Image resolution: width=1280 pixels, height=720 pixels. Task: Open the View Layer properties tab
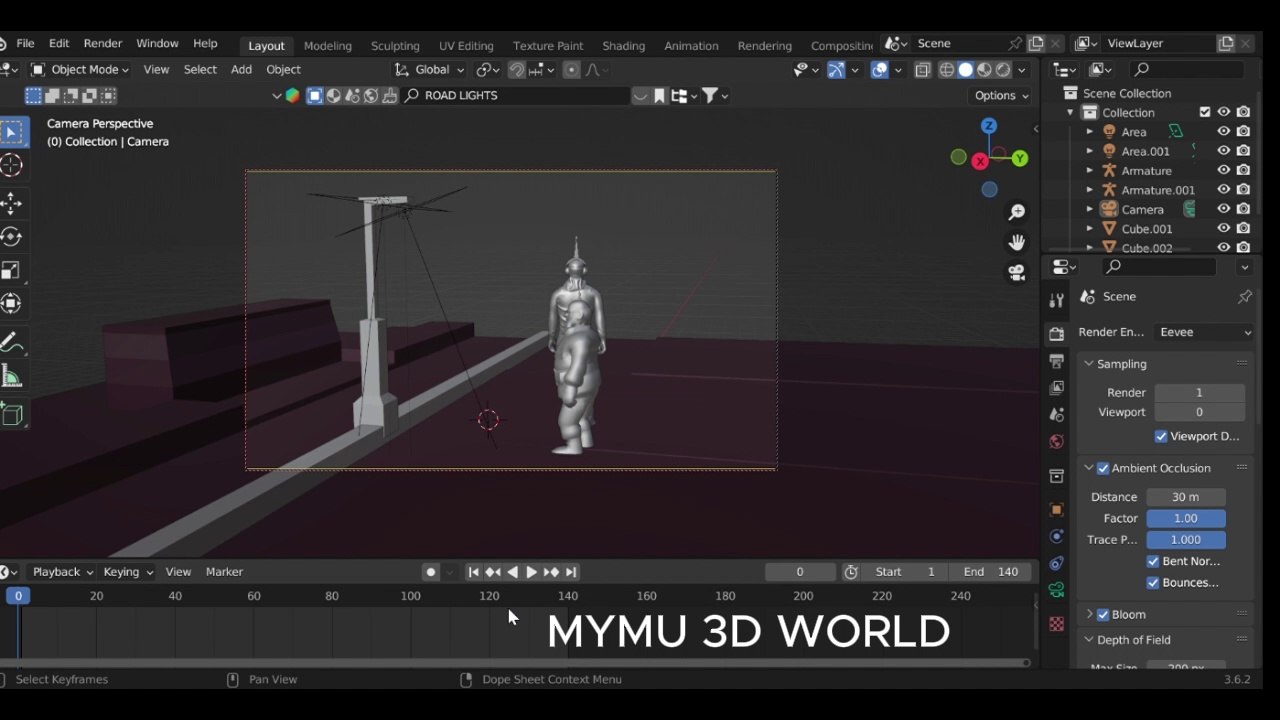click(1057, 387)
